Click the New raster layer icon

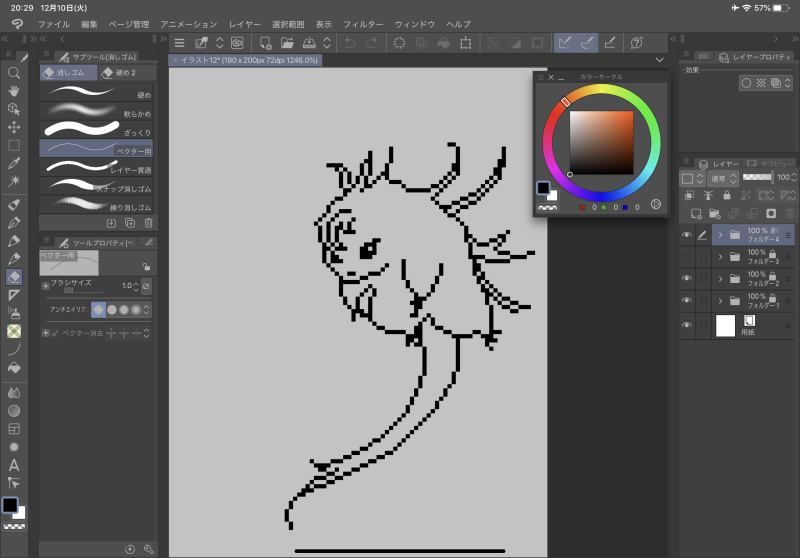coord(696,214)
